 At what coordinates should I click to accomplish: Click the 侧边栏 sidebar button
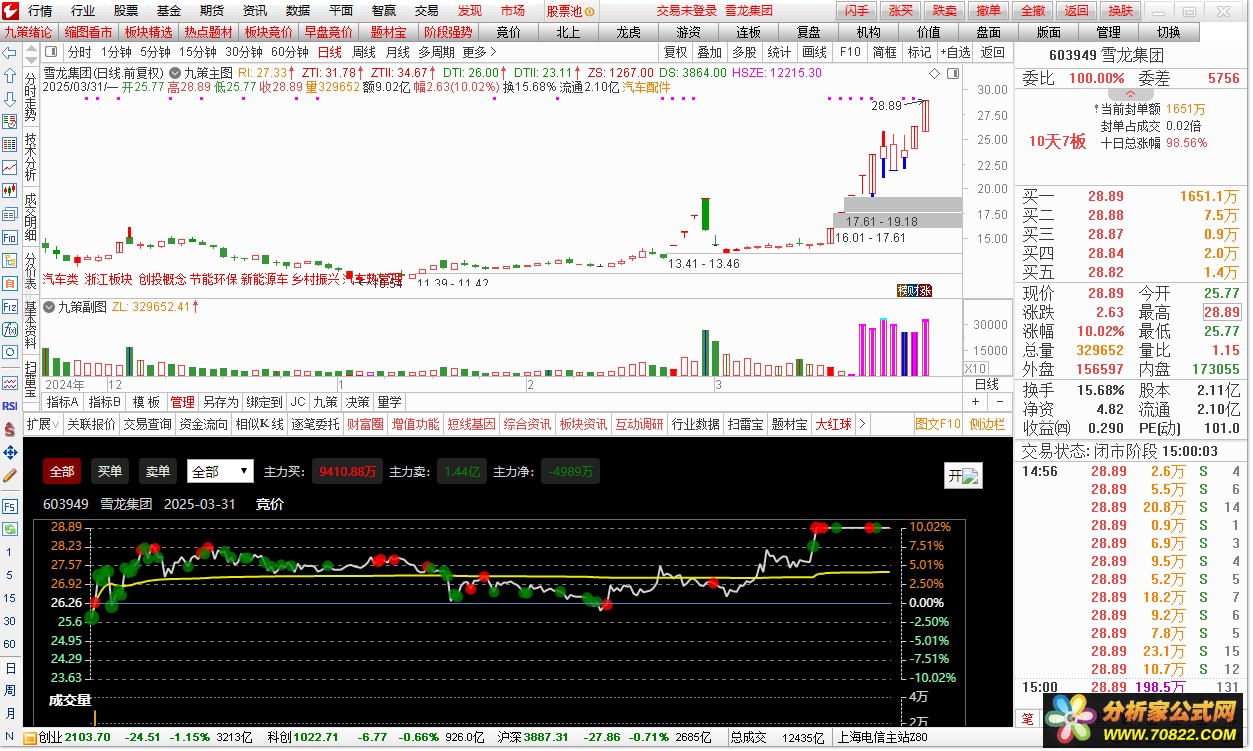click(987, 424)
